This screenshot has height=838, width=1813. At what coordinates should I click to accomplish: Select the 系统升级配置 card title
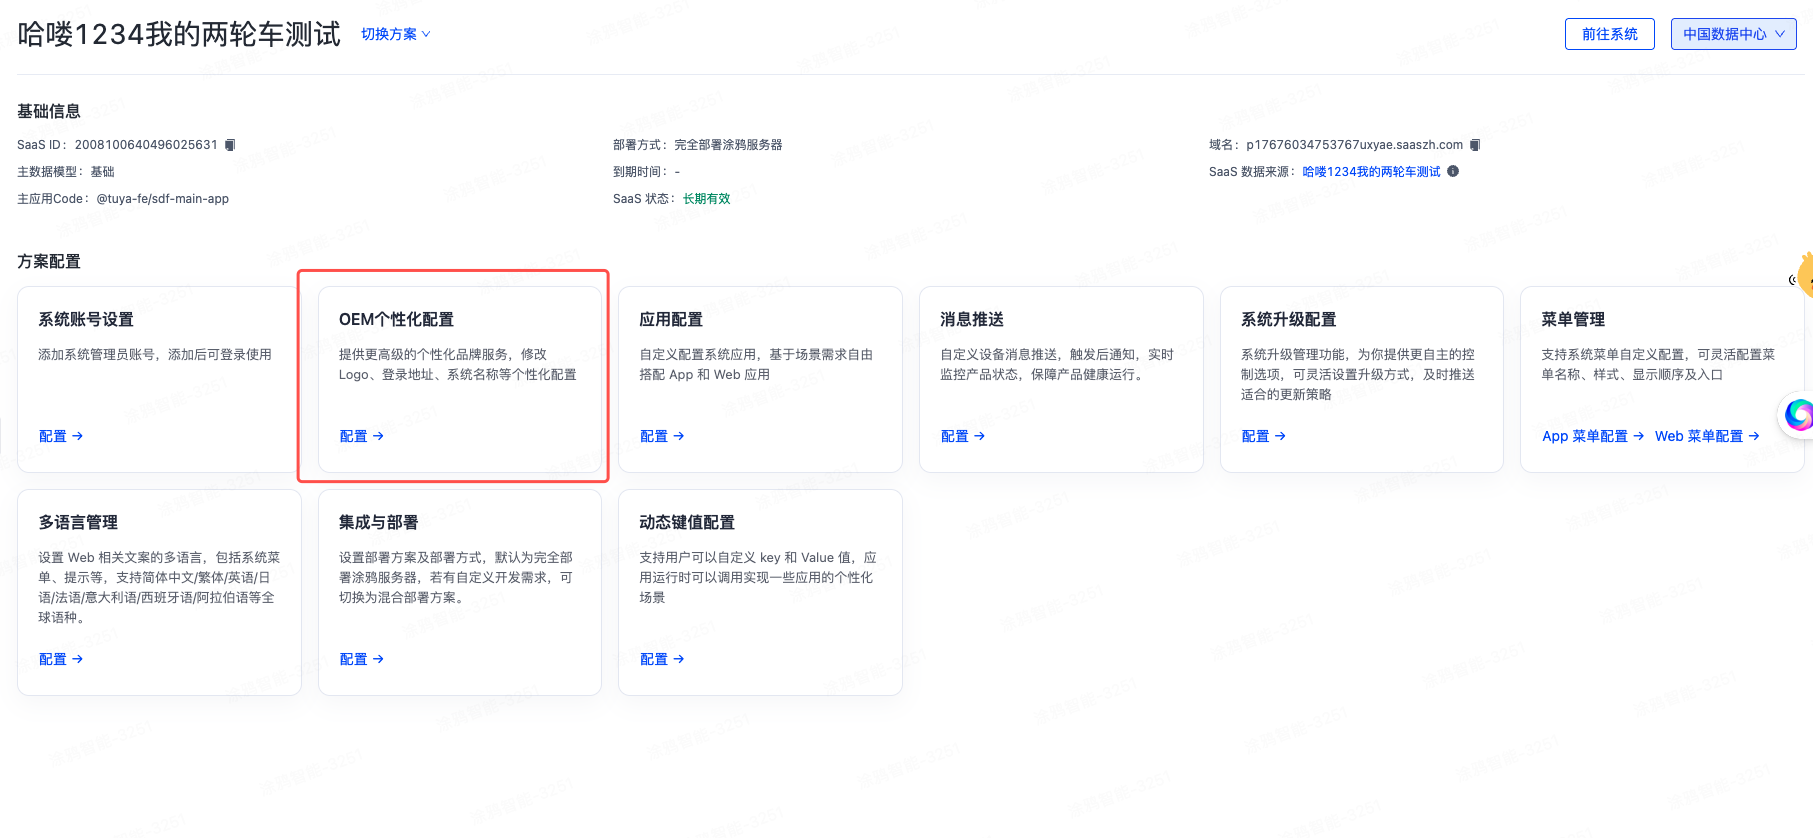coord(1288,319)
